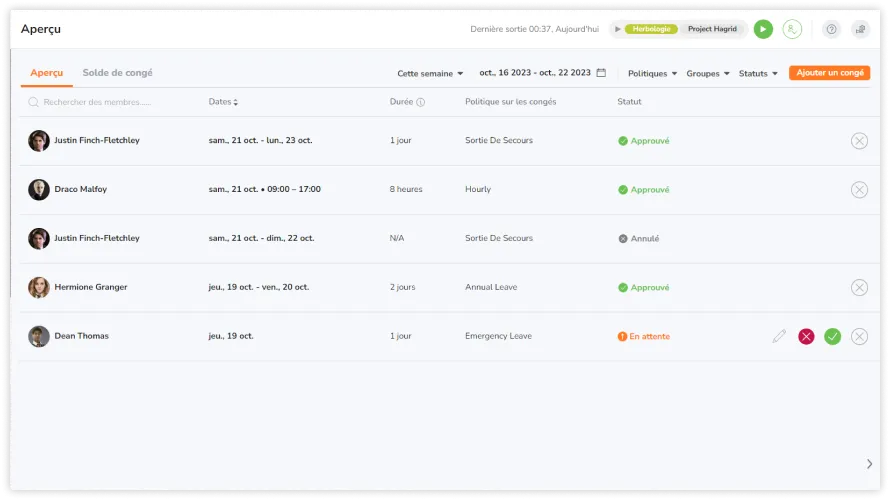Viewport: 890px width, 500px height.
Task: Click Ajouter un congé button
Action: point(829,73)
